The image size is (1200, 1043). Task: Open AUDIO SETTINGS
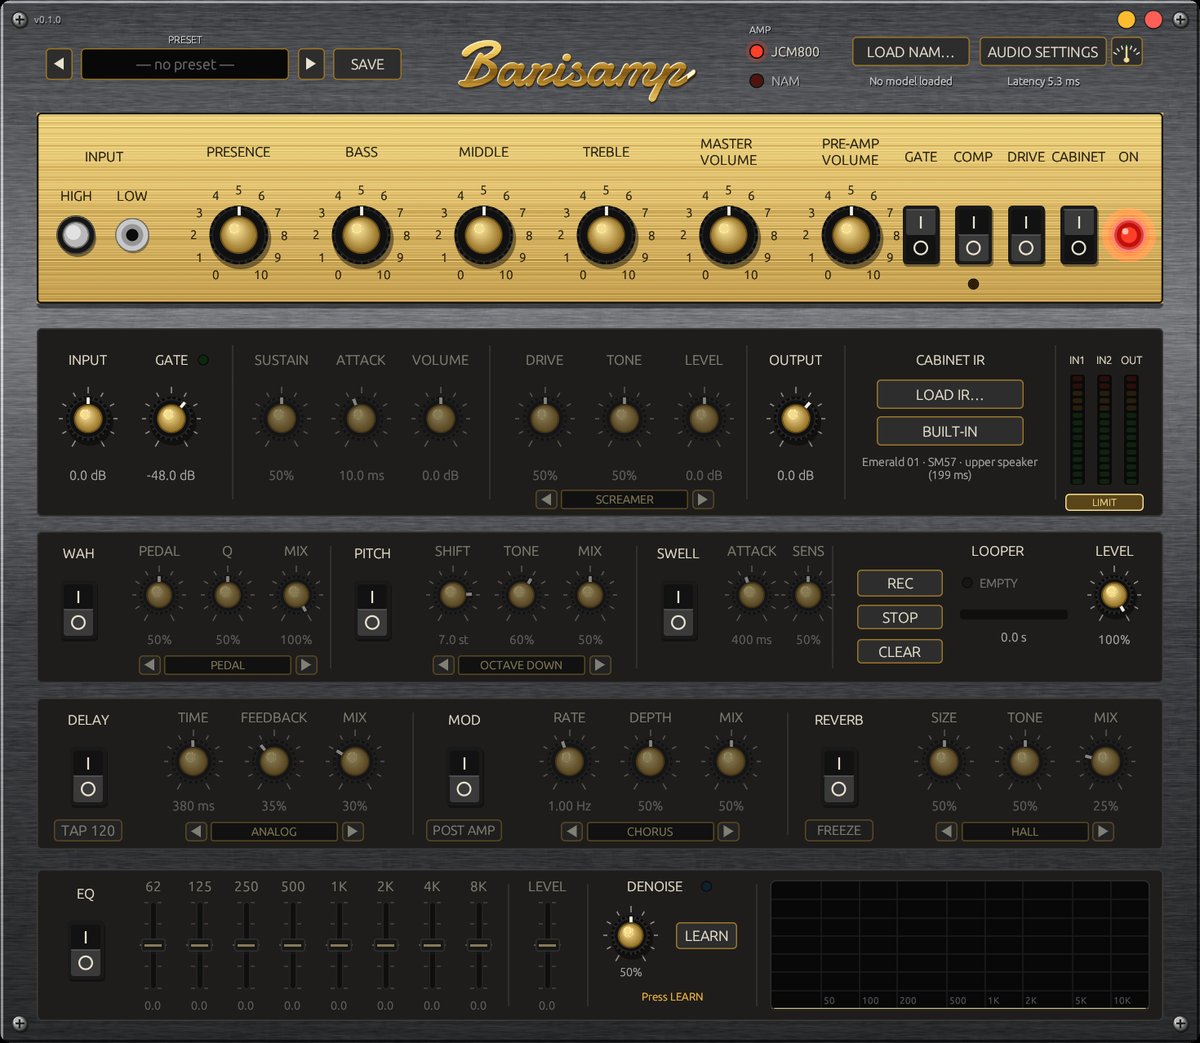point(1042,52)
